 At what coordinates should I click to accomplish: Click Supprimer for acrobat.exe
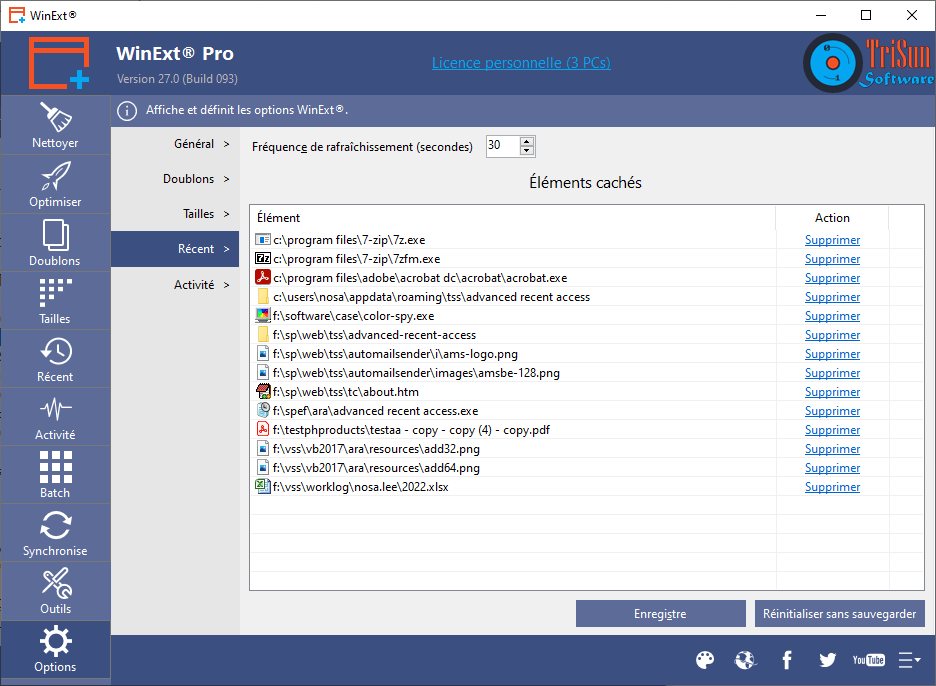tap(832, 278)
